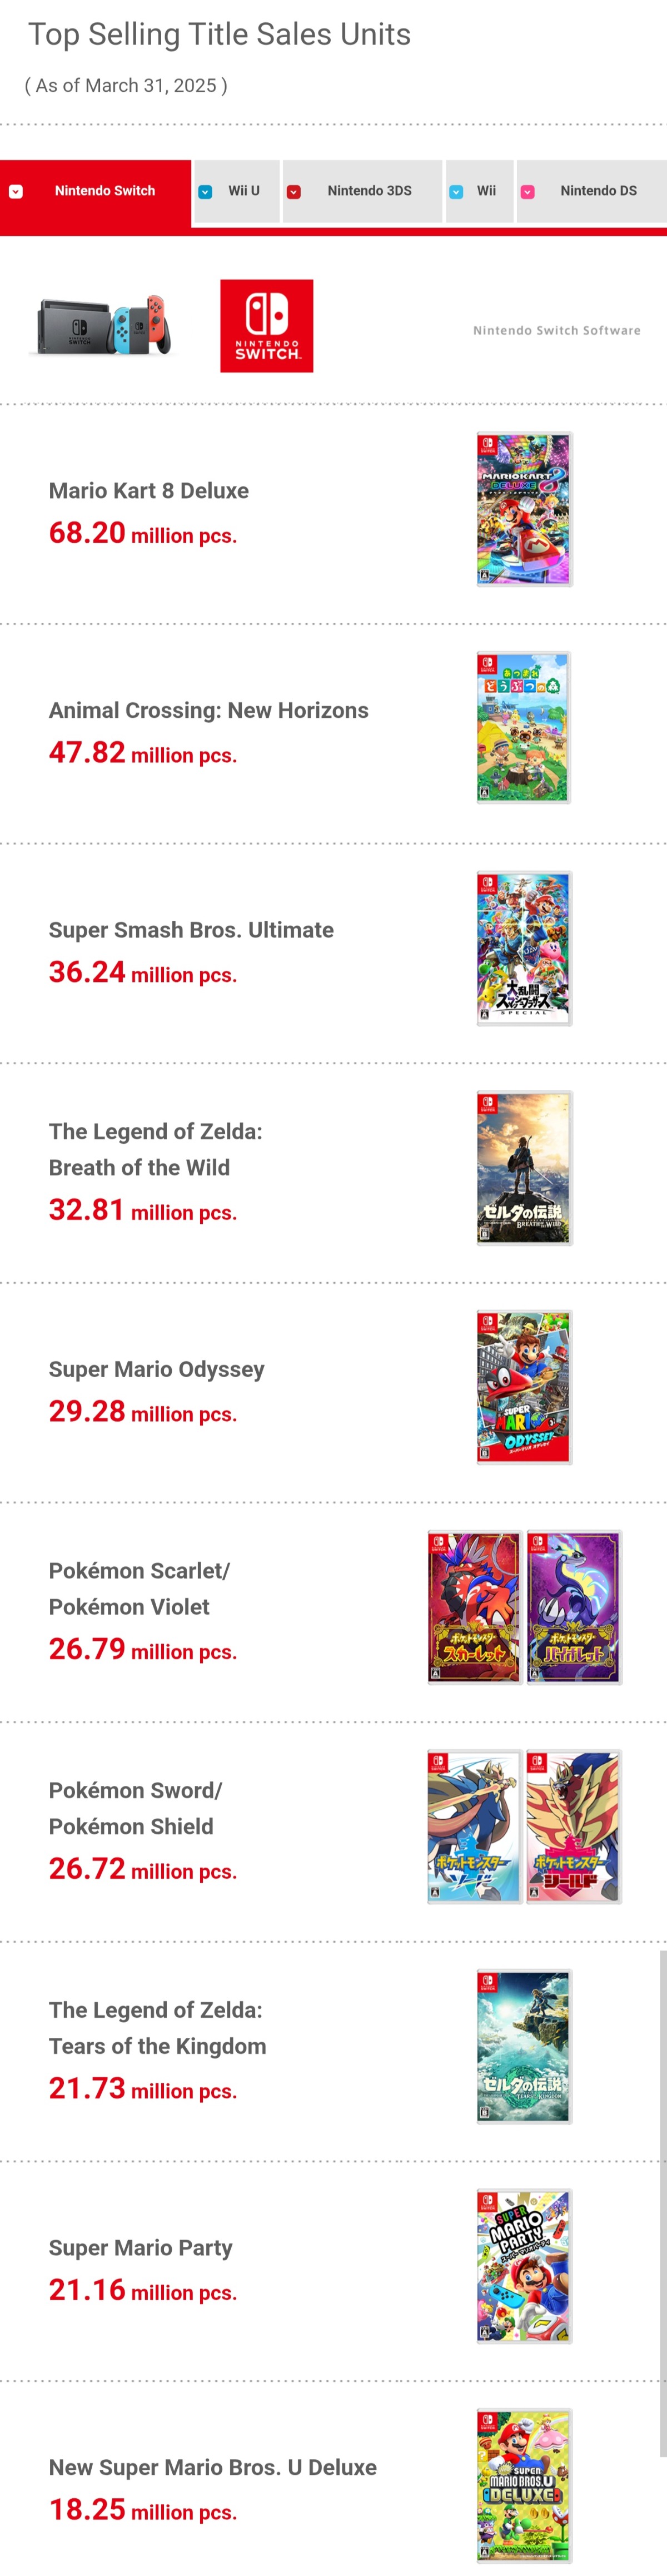Click the Nintendo 3DS red chevron

click(294, 192)
